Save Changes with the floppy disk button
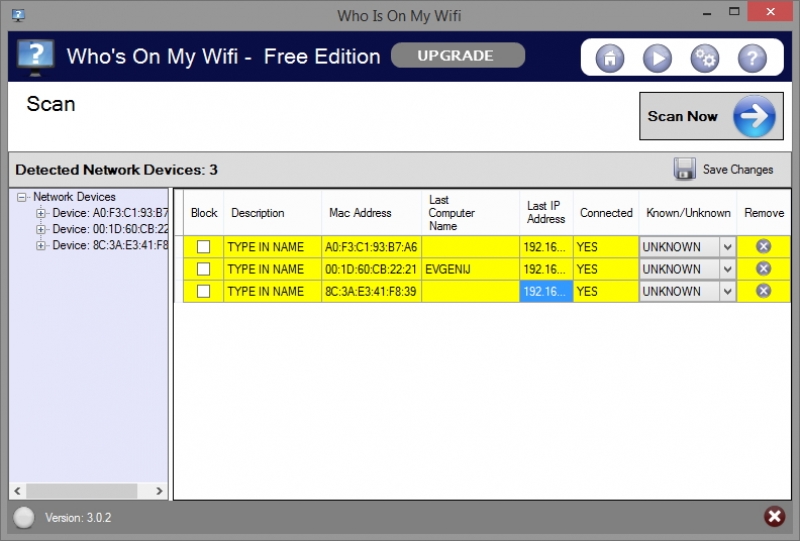This screenshot has width=800, height=541. tap(723, 169)
